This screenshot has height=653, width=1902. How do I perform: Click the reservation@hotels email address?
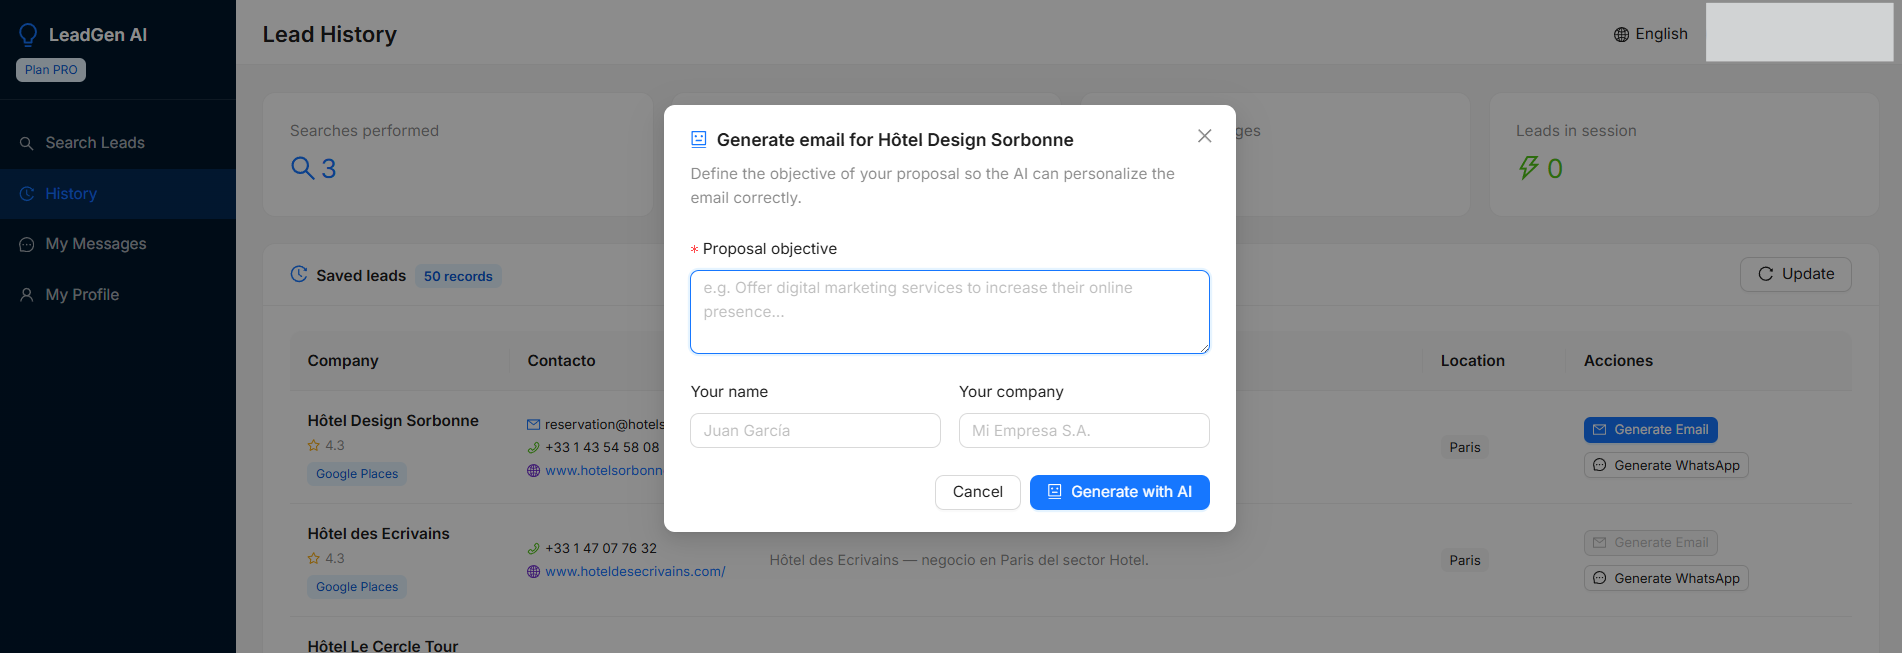pos(604,425)
